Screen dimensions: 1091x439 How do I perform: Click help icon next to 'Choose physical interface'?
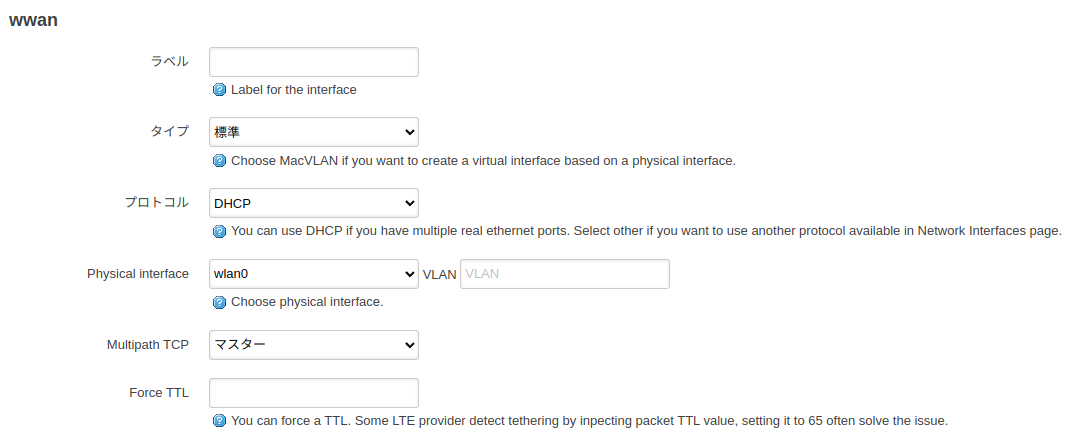[x=220, y=302]
